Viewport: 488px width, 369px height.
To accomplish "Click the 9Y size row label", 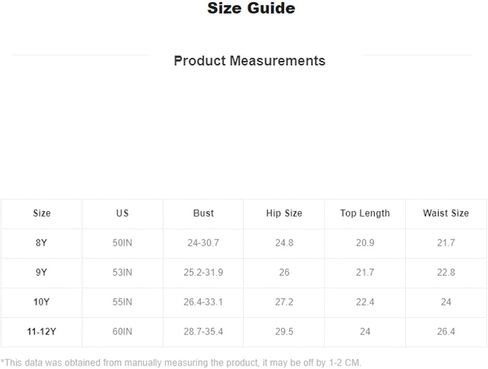I will pos(41,272).
